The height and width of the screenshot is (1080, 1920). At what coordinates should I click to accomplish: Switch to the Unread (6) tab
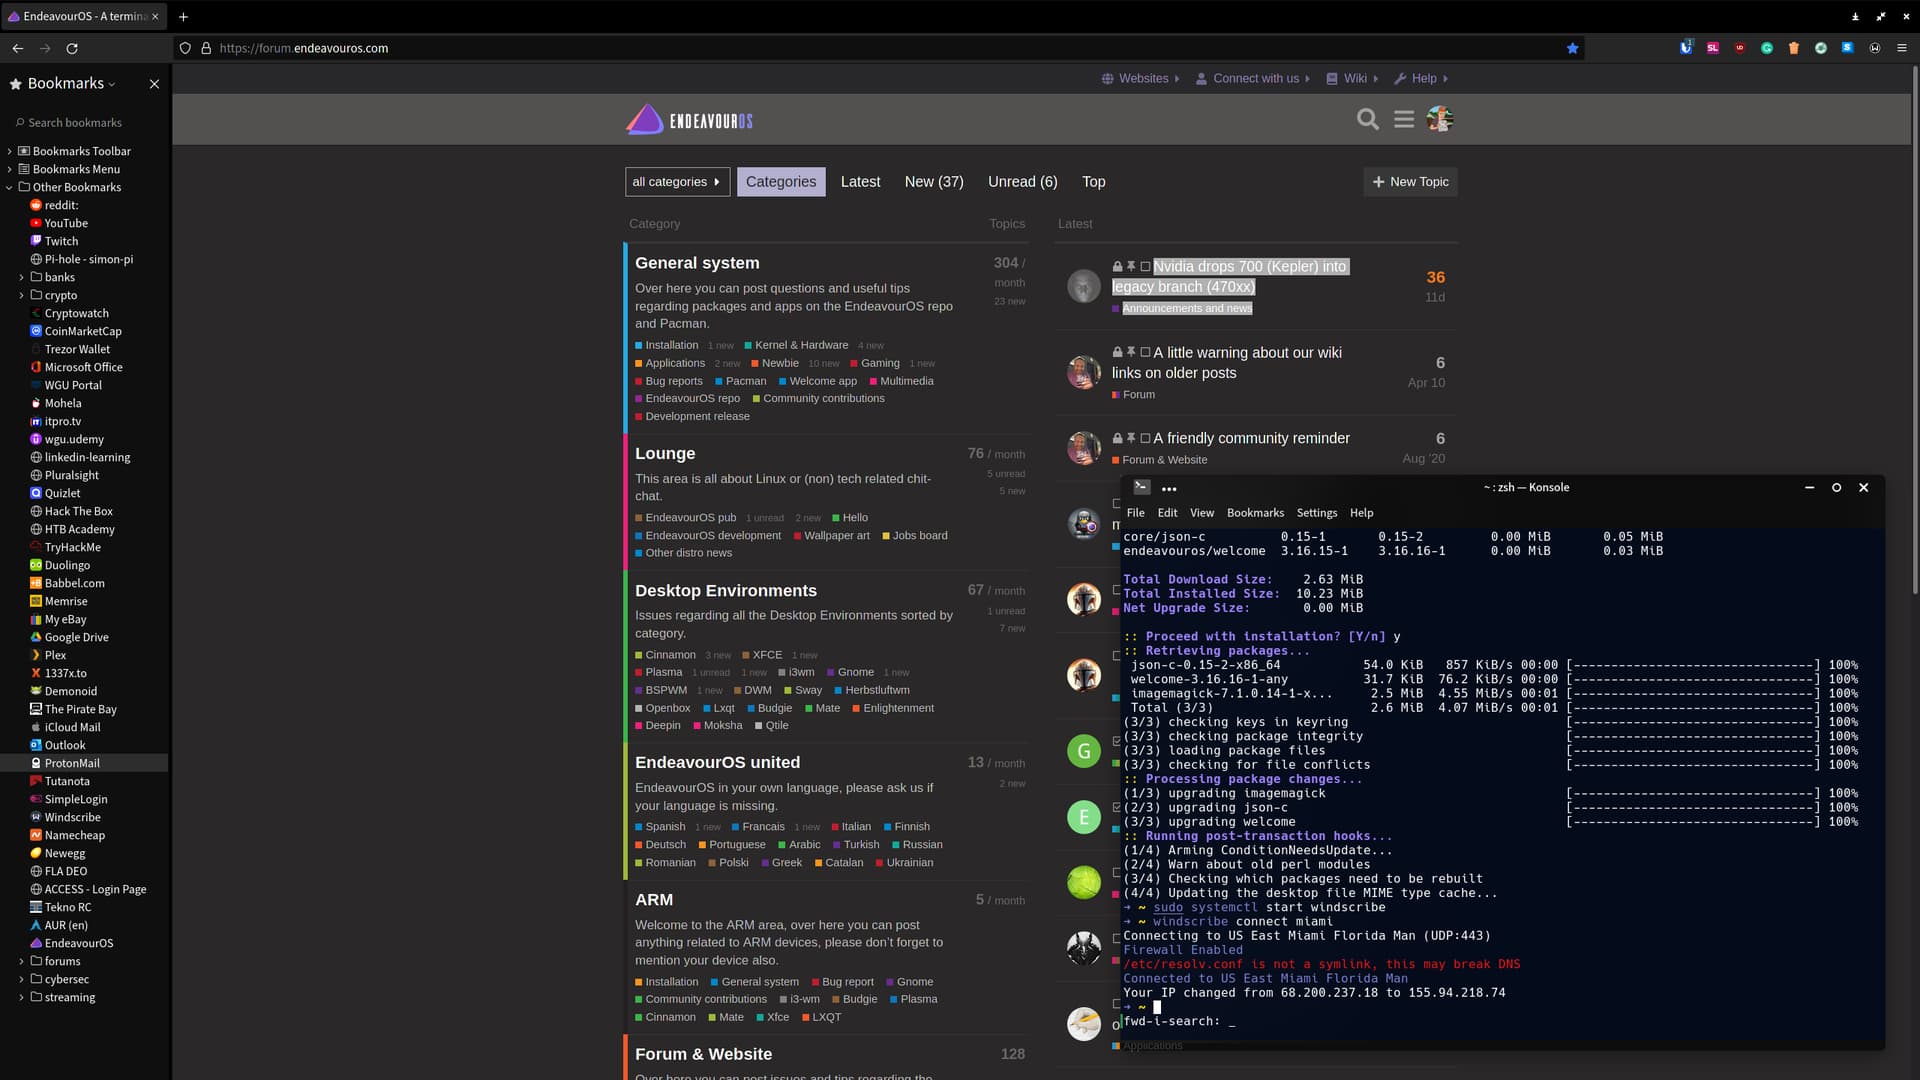click(1022, 182)
